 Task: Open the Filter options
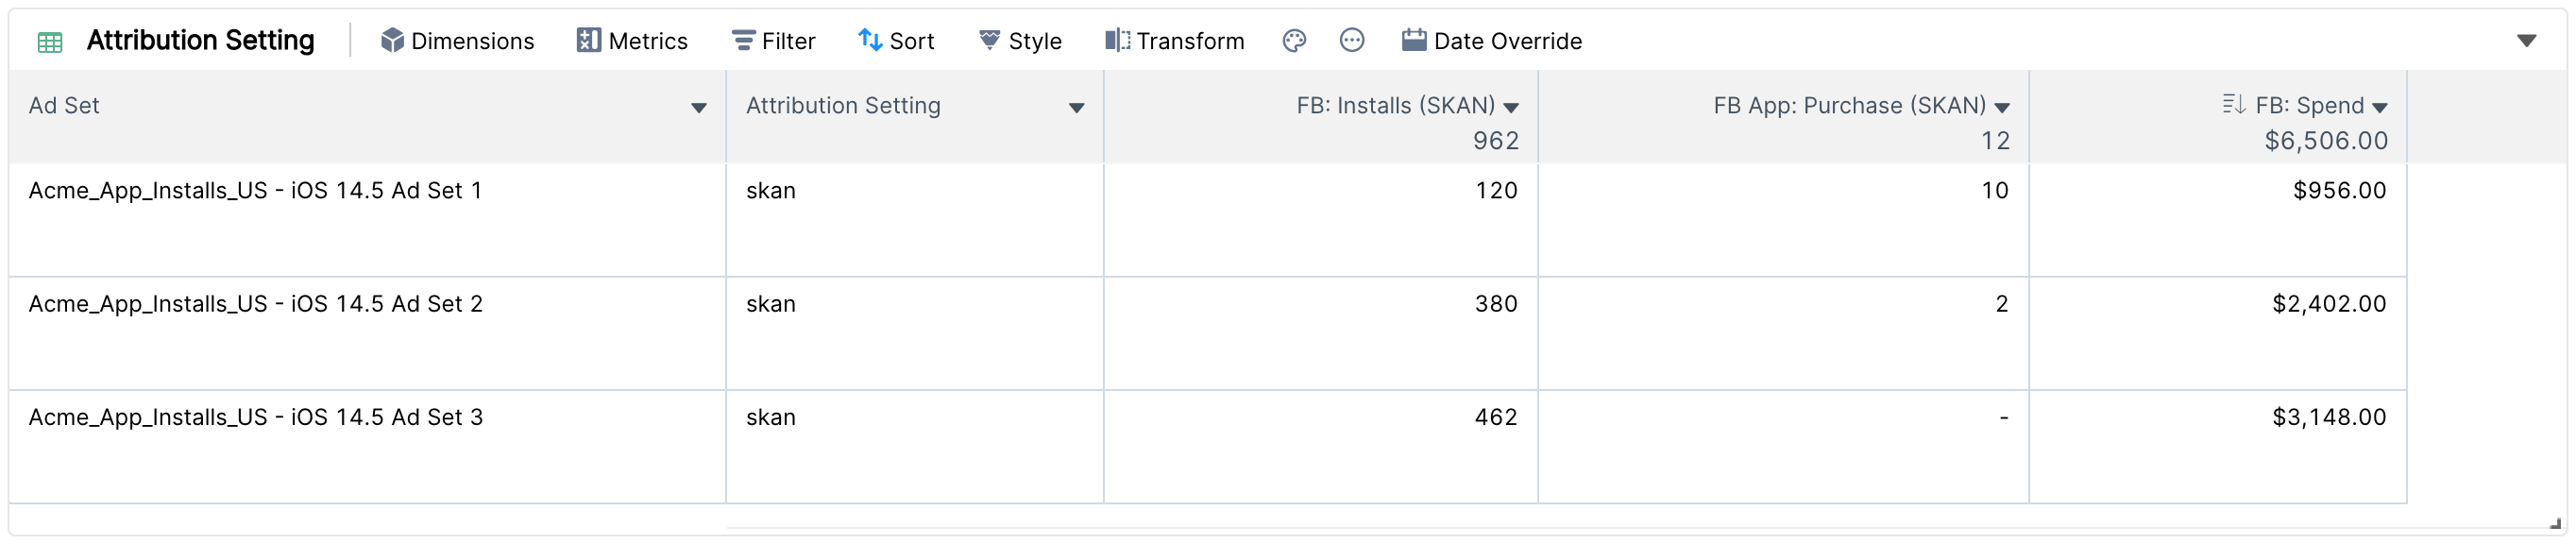[773, 41]
